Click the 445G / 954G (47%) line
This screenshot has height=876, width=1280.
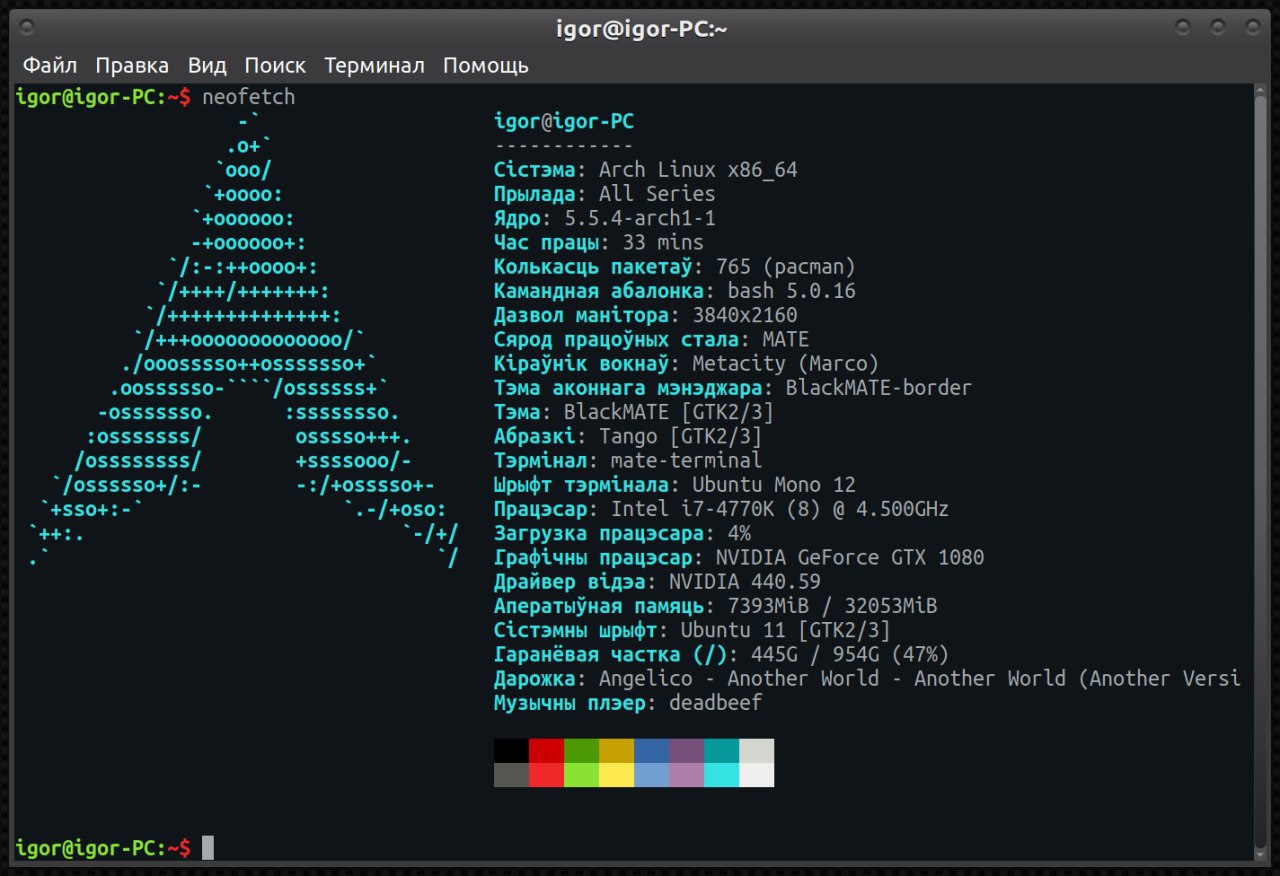pyautogui.click(x=722, y=654)
